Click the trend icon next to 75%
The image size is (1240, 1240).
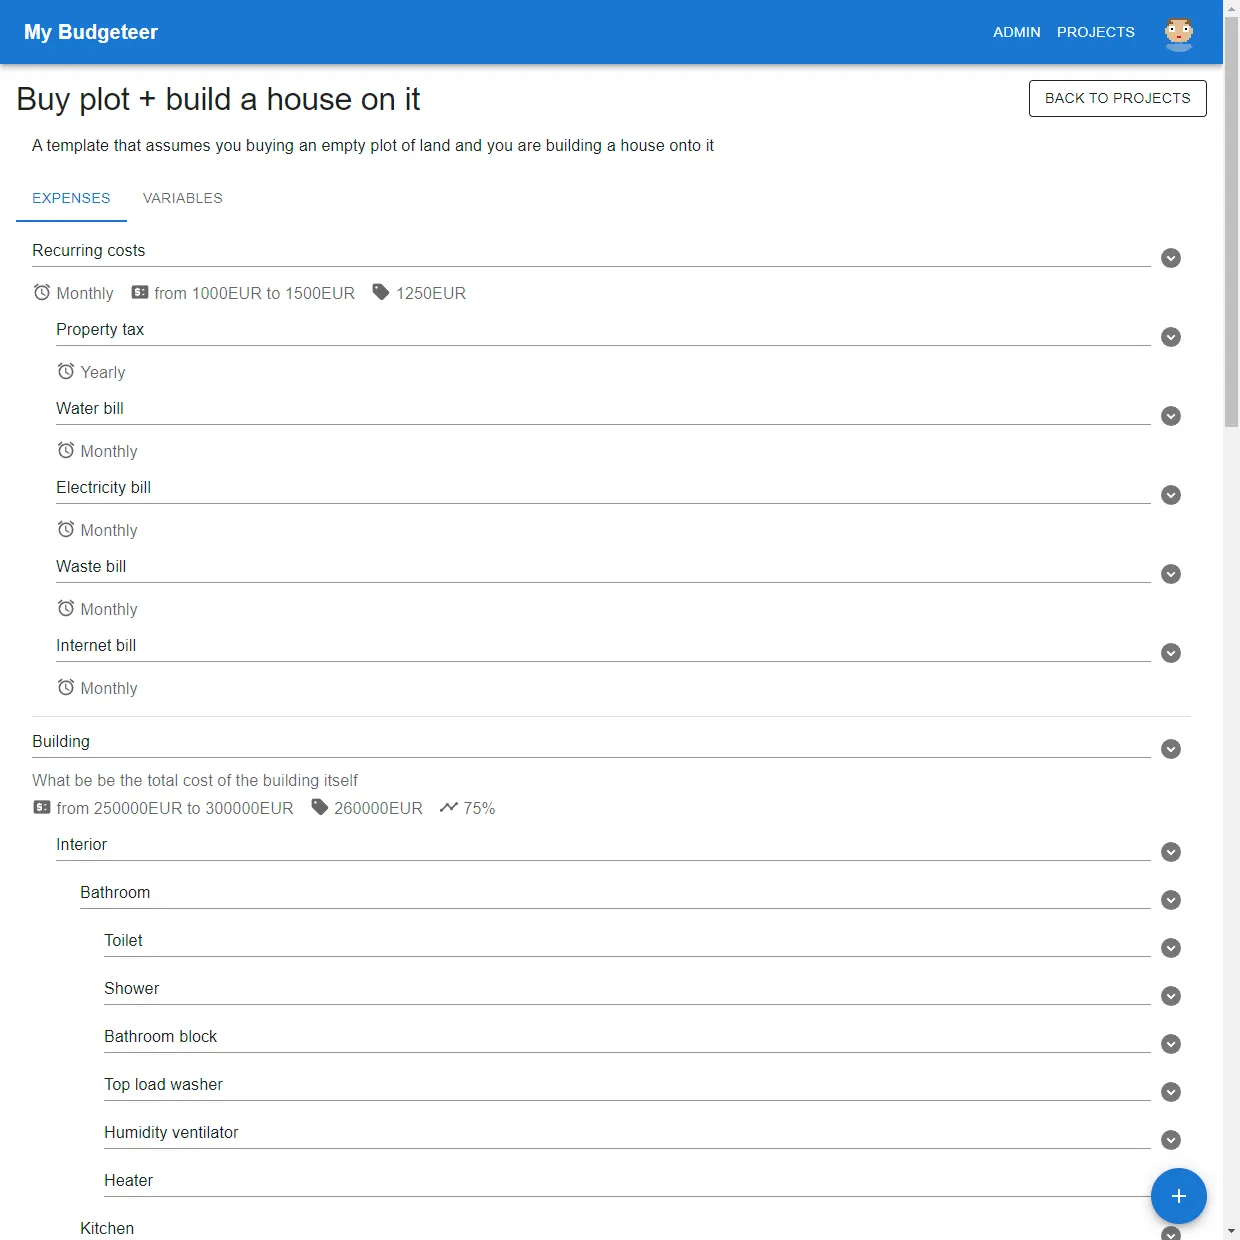pos(447,807)
